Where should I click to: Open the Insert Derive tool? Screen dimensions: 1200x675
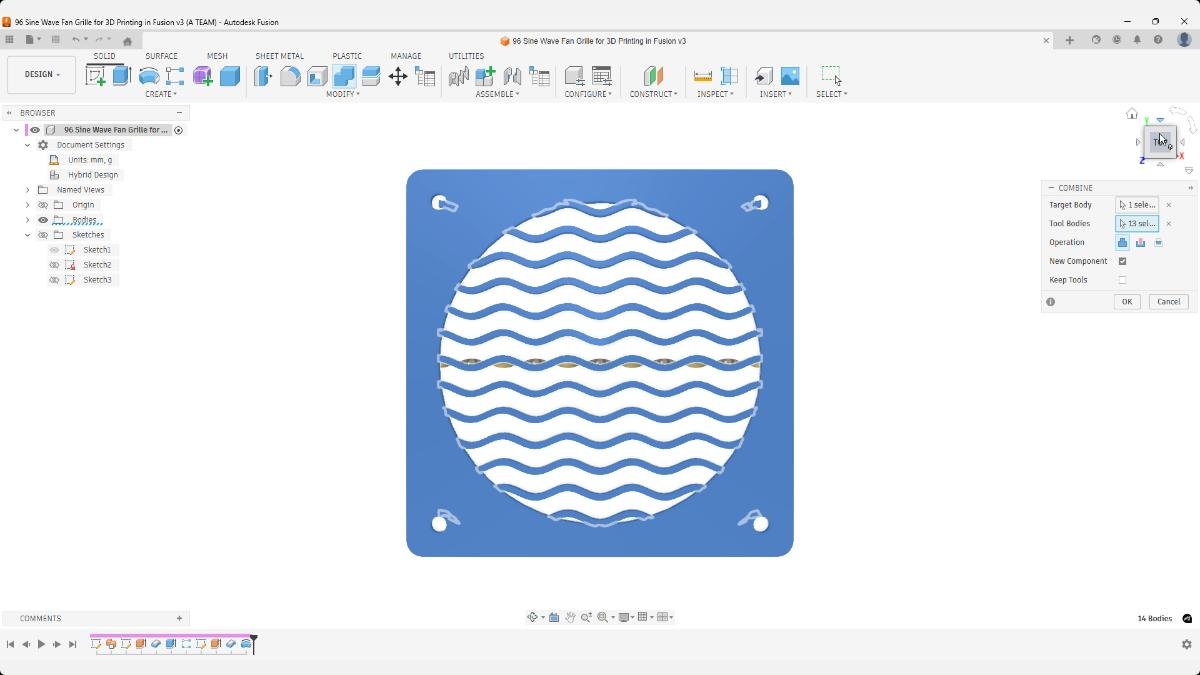pos(763,76)
